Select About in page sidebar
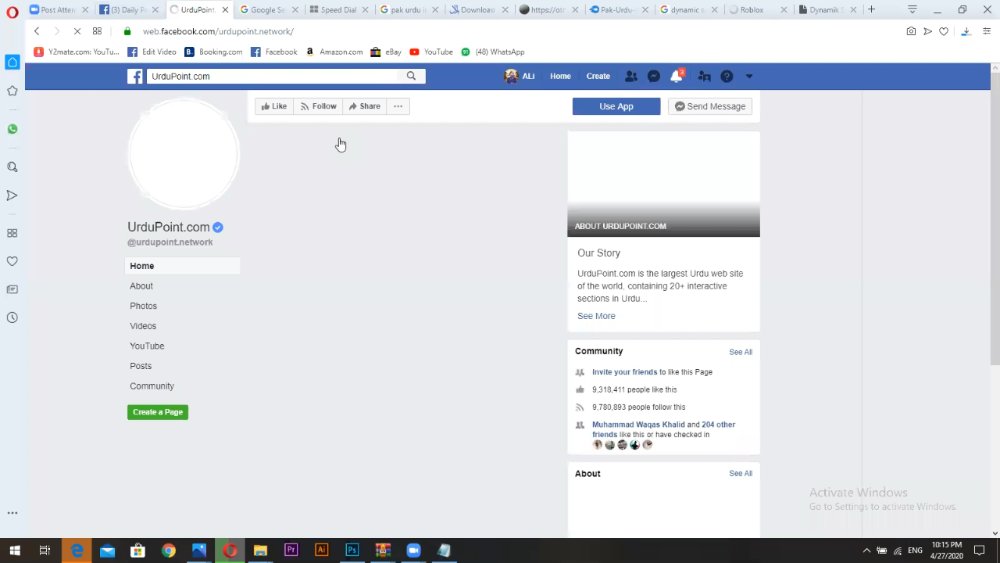This screenshot has height=563, width=1000. (141, 286)
